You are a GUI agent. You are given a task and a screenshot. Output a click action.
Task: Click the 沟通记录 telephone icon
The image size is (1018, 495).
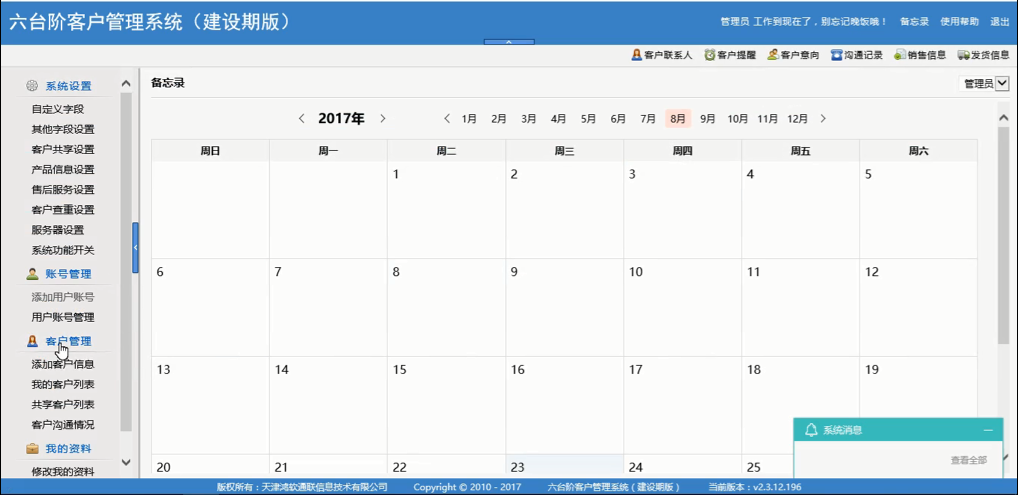pyautogui.click(x=837, y=55)
